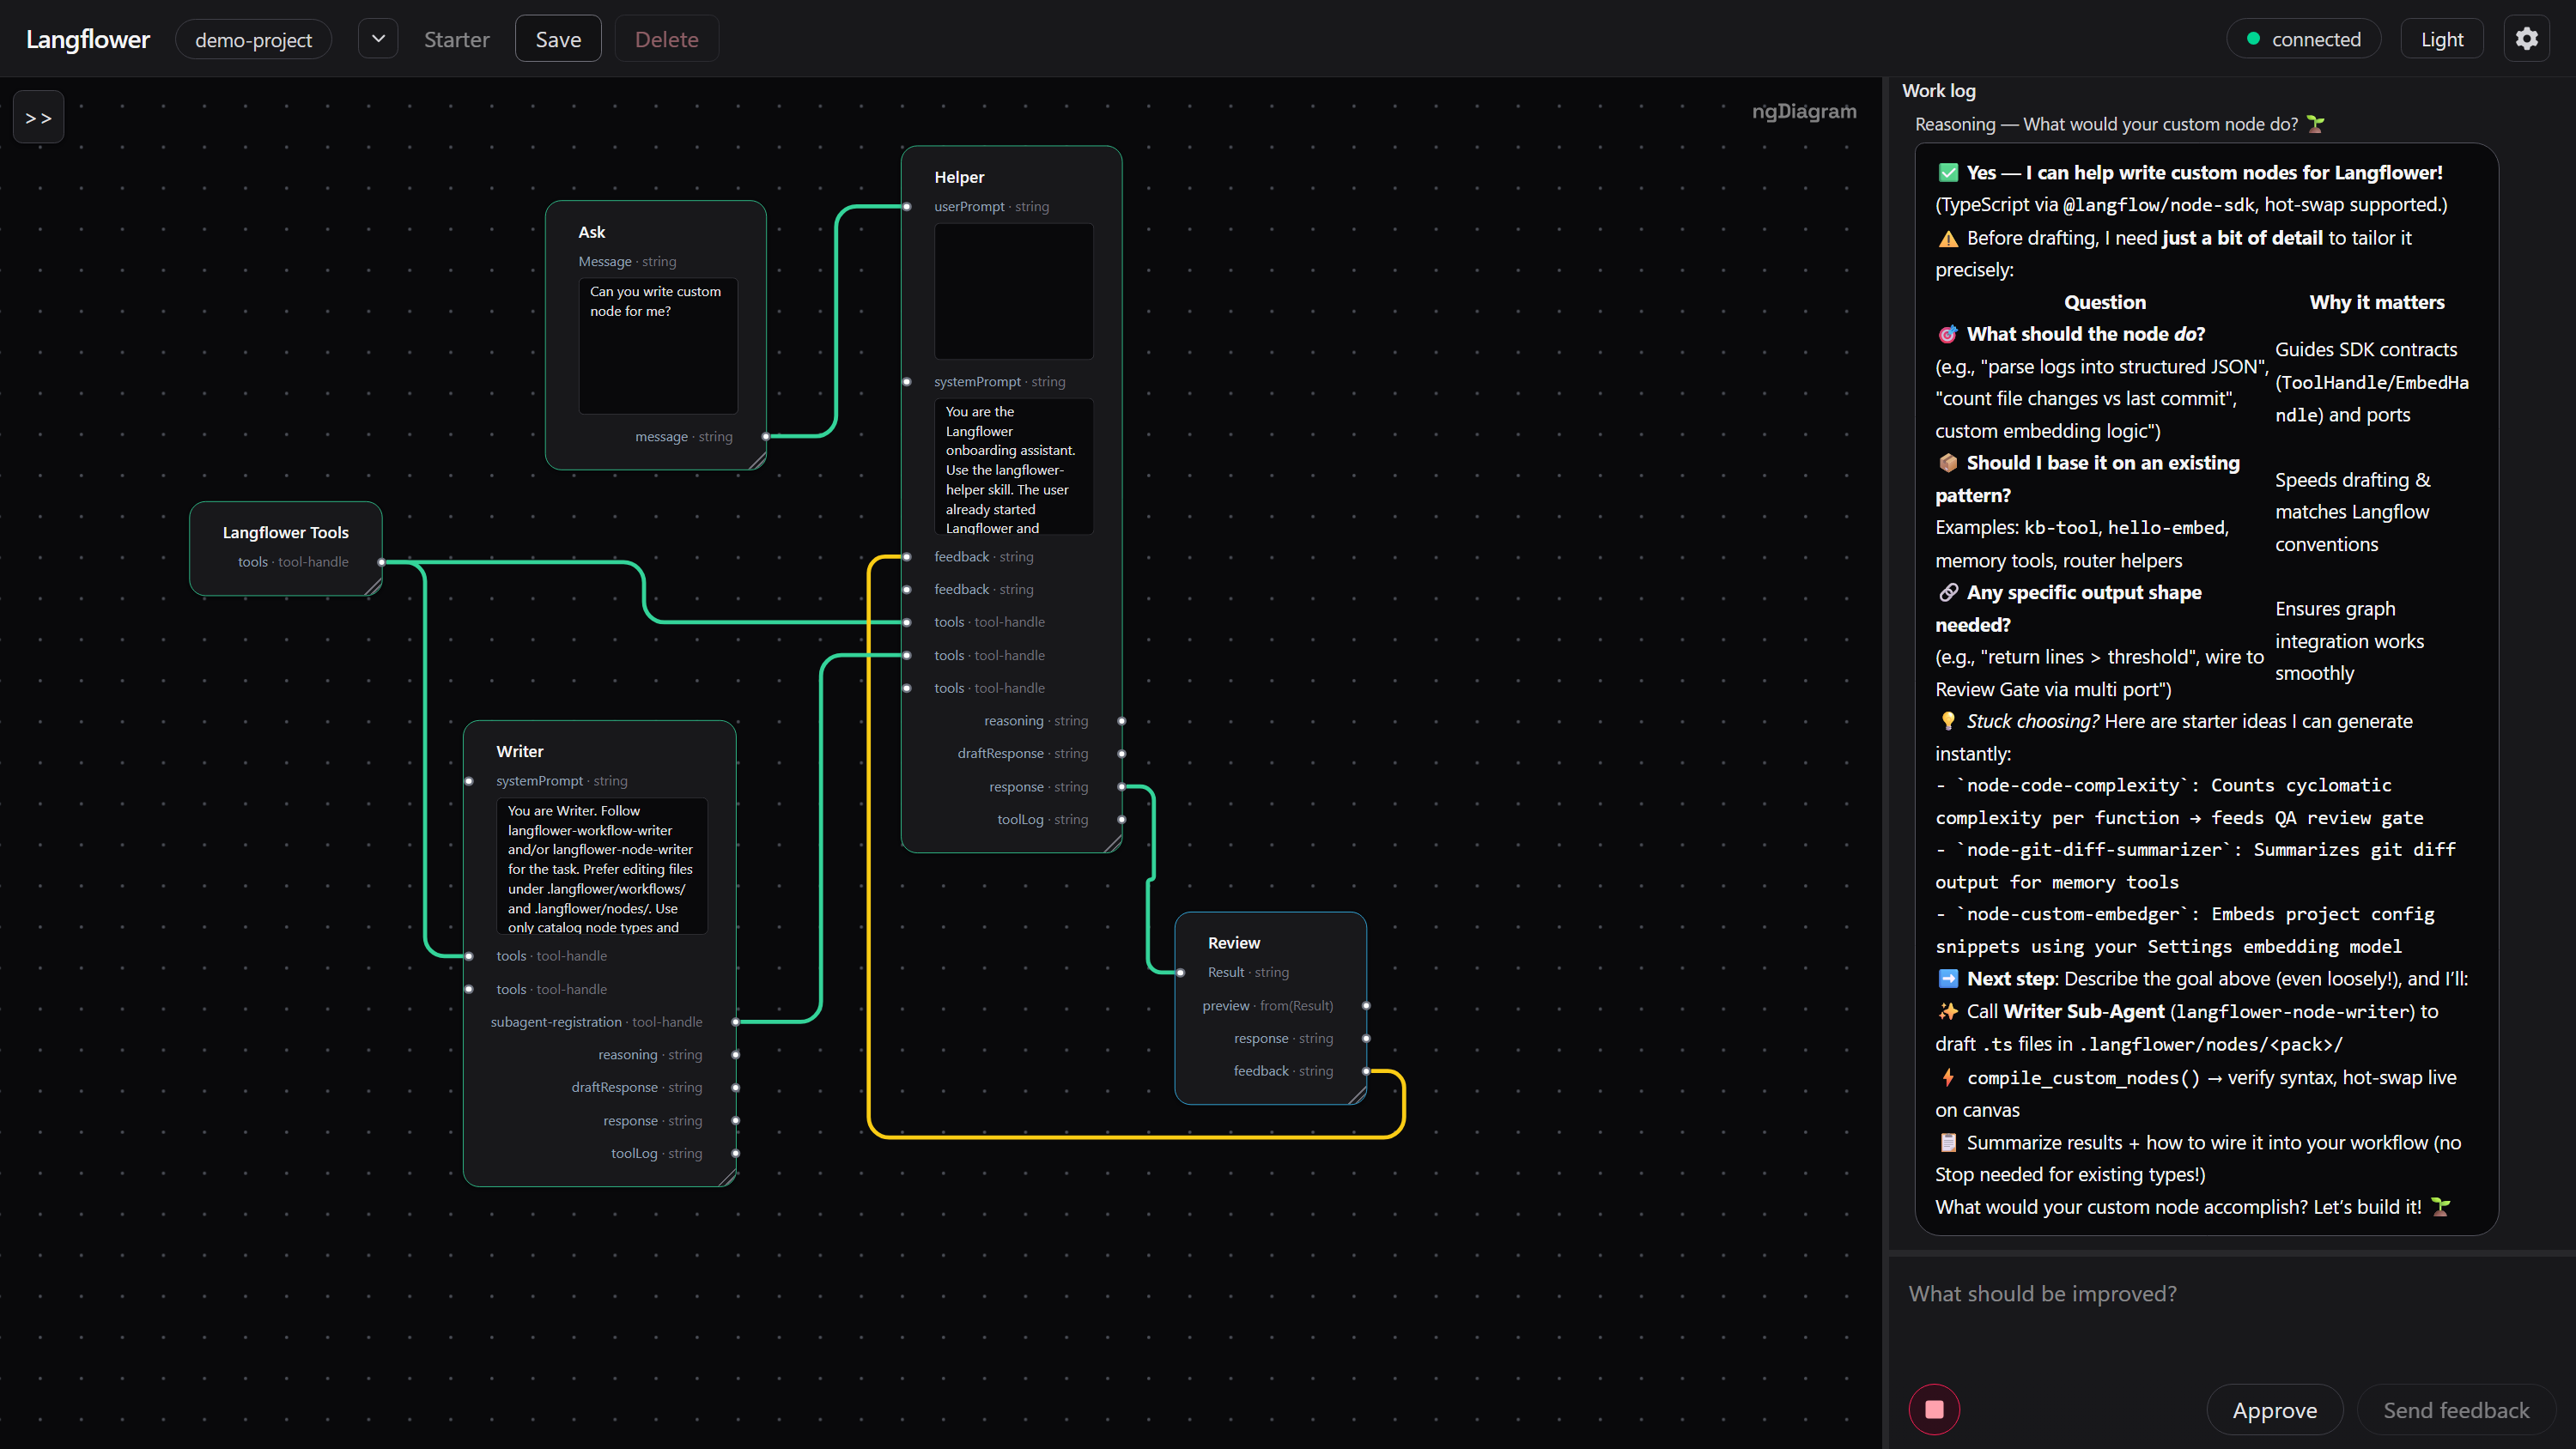
Task: Click the Helper userPrompt text area
Action: (x=1013, y=290)
